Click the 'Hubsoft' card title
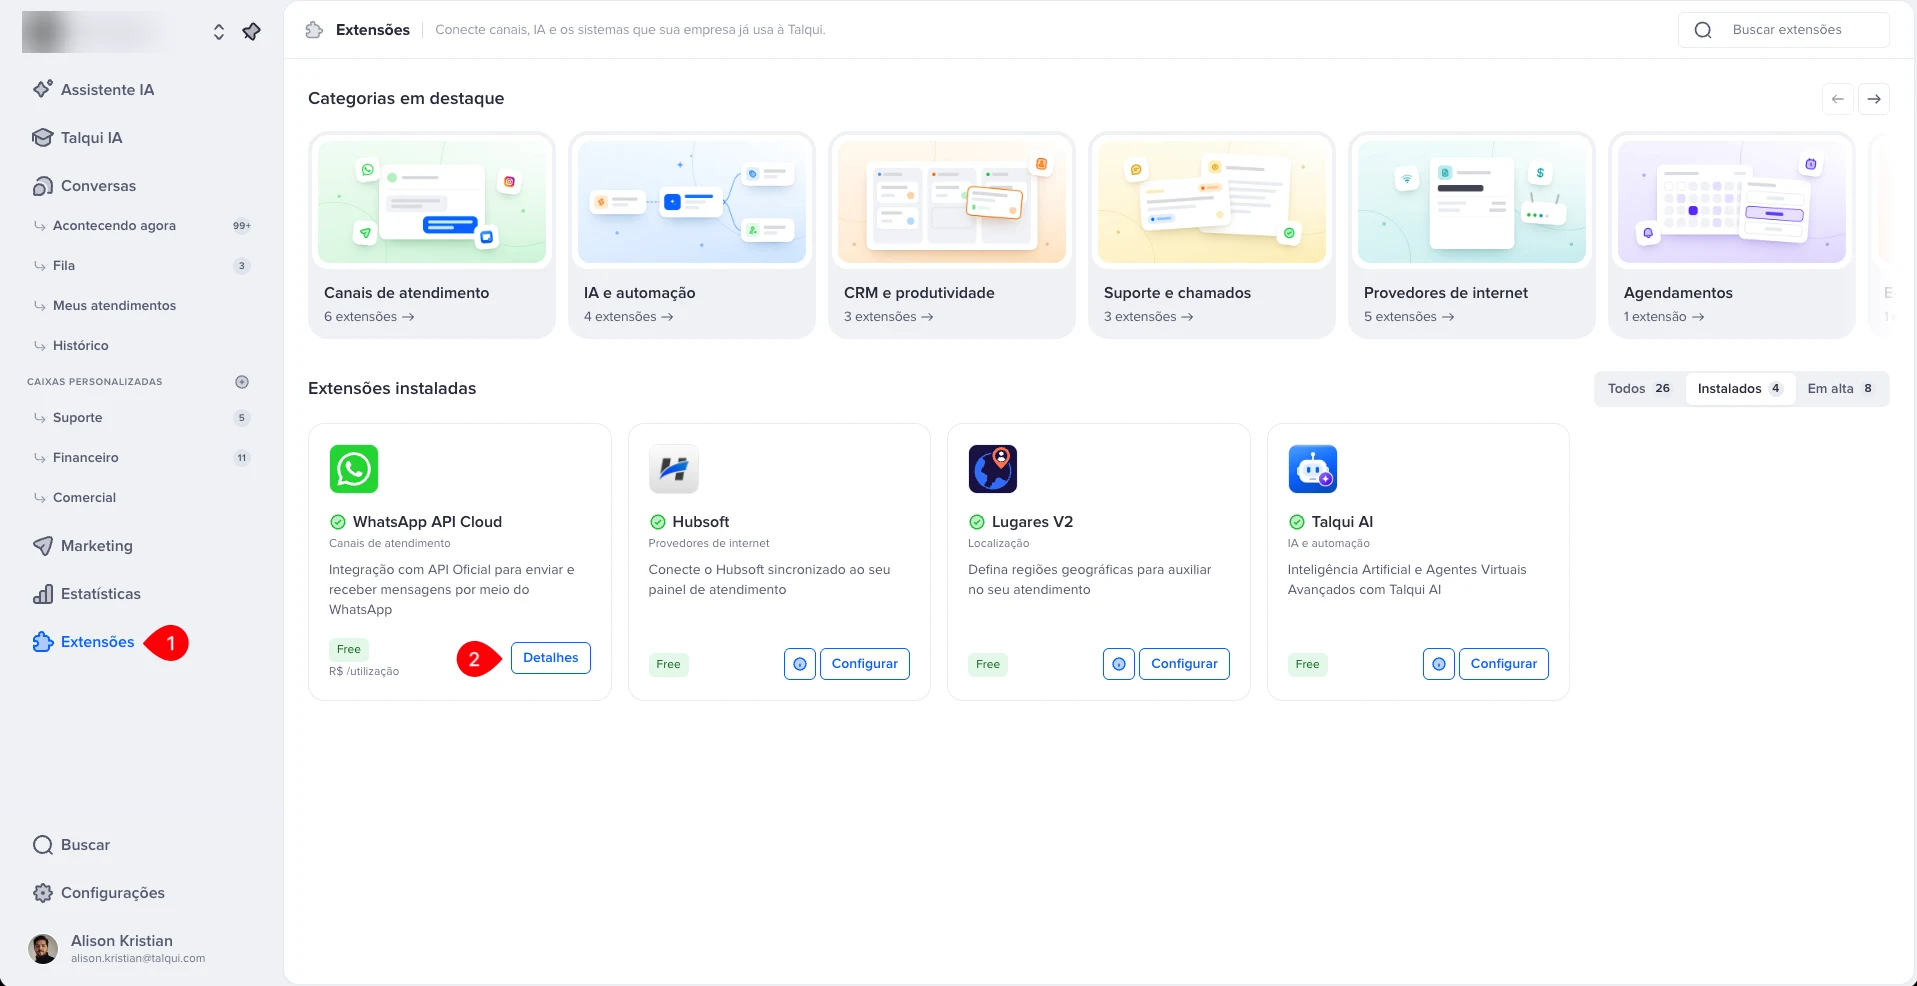Screen dimensions: 1917x986 click(x=701, y=522)
